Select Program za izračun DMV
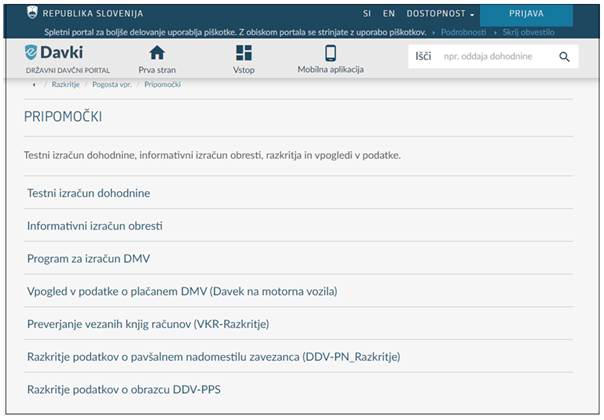This screenshot has width=604, height=420. pyautogui.click(x=88, y=259)
